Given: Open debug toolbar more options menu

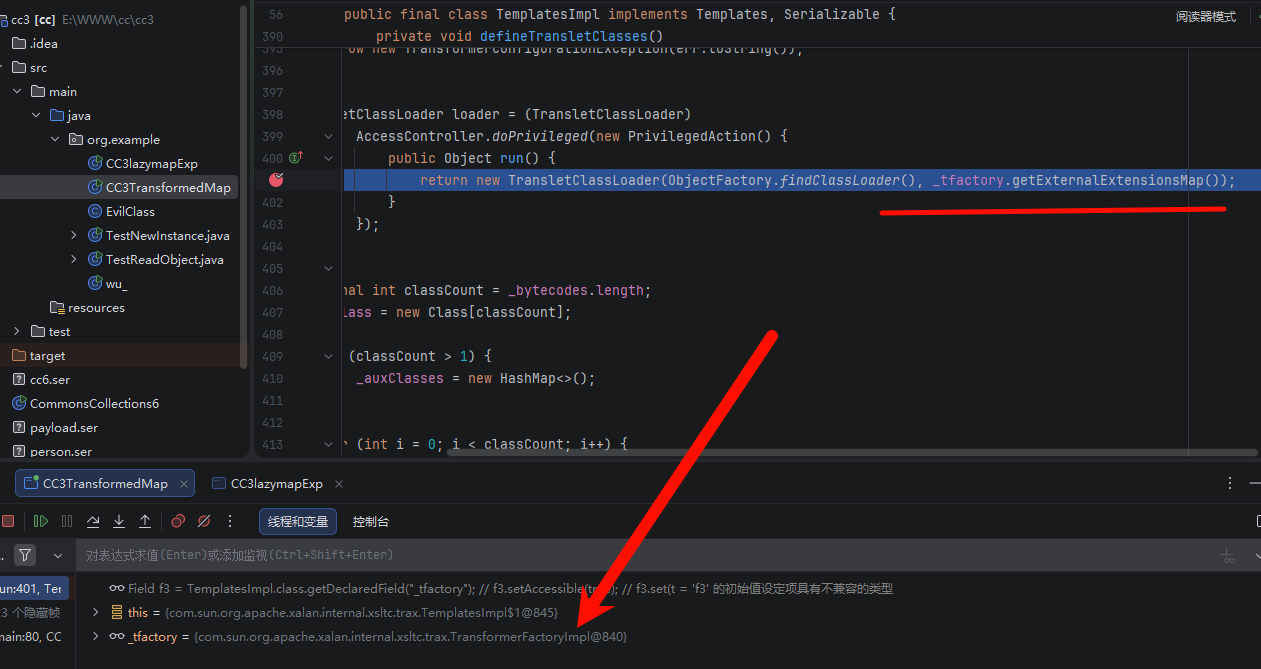Looking at the screenshot, I should click(x=230, y=521).
